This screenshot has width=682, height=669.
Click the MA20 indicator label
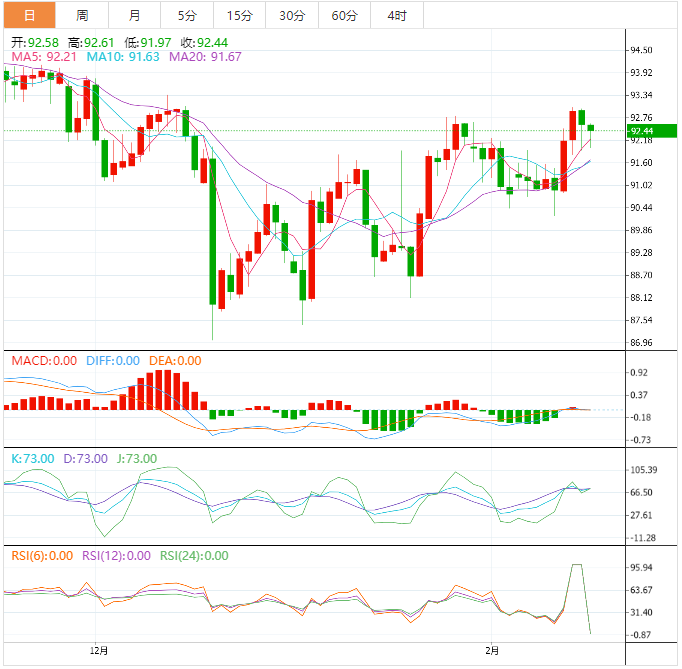(205, 57)
